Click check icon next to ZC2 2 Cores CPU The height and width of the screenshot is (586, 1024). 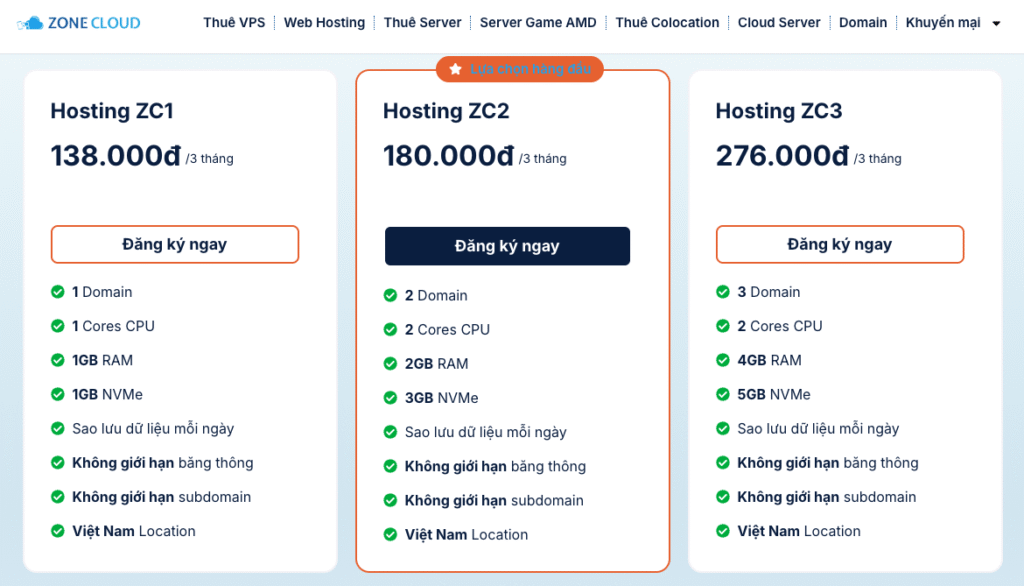point(390,330)
